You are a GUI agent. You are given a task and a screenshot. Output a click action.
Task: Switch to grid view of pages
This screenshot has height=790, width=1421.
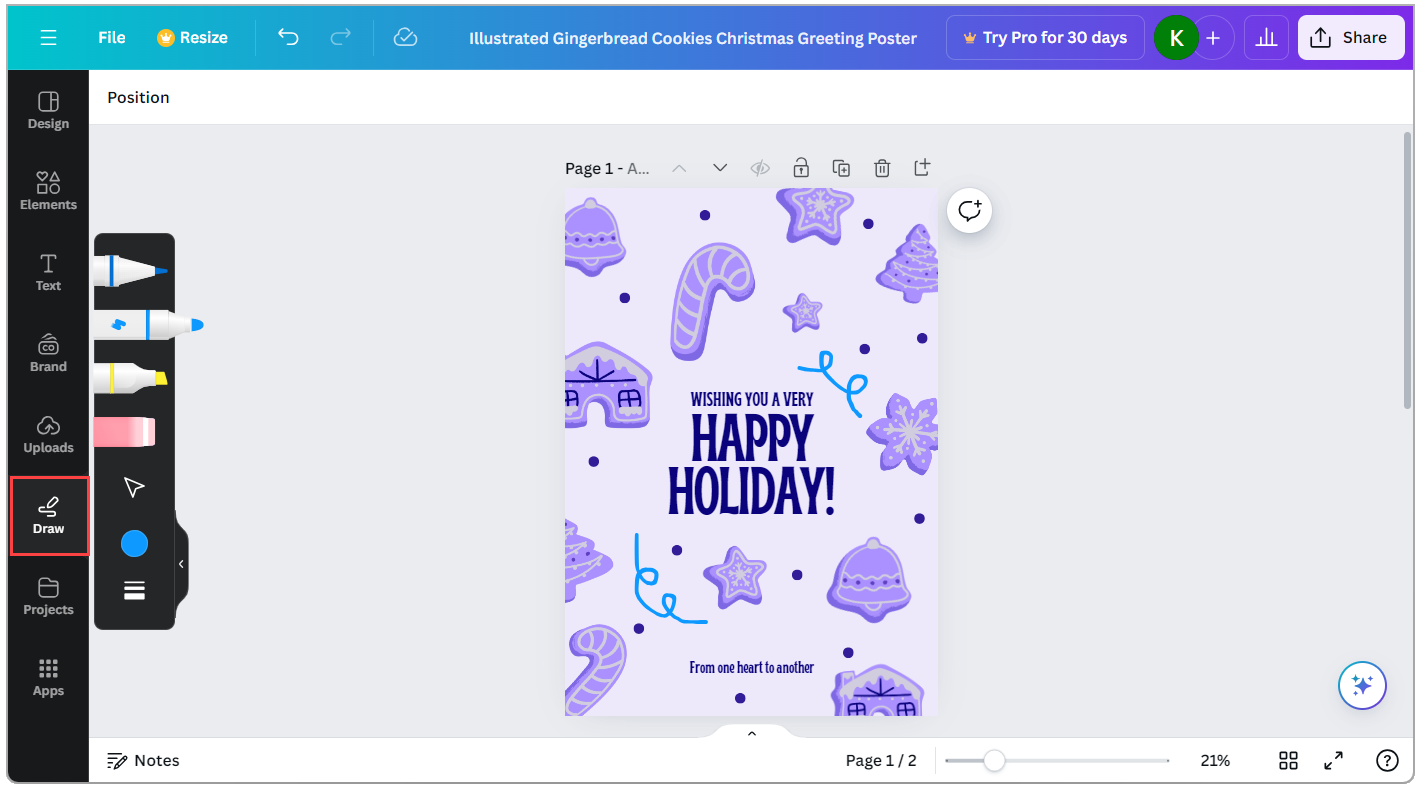coord(1288,760)
